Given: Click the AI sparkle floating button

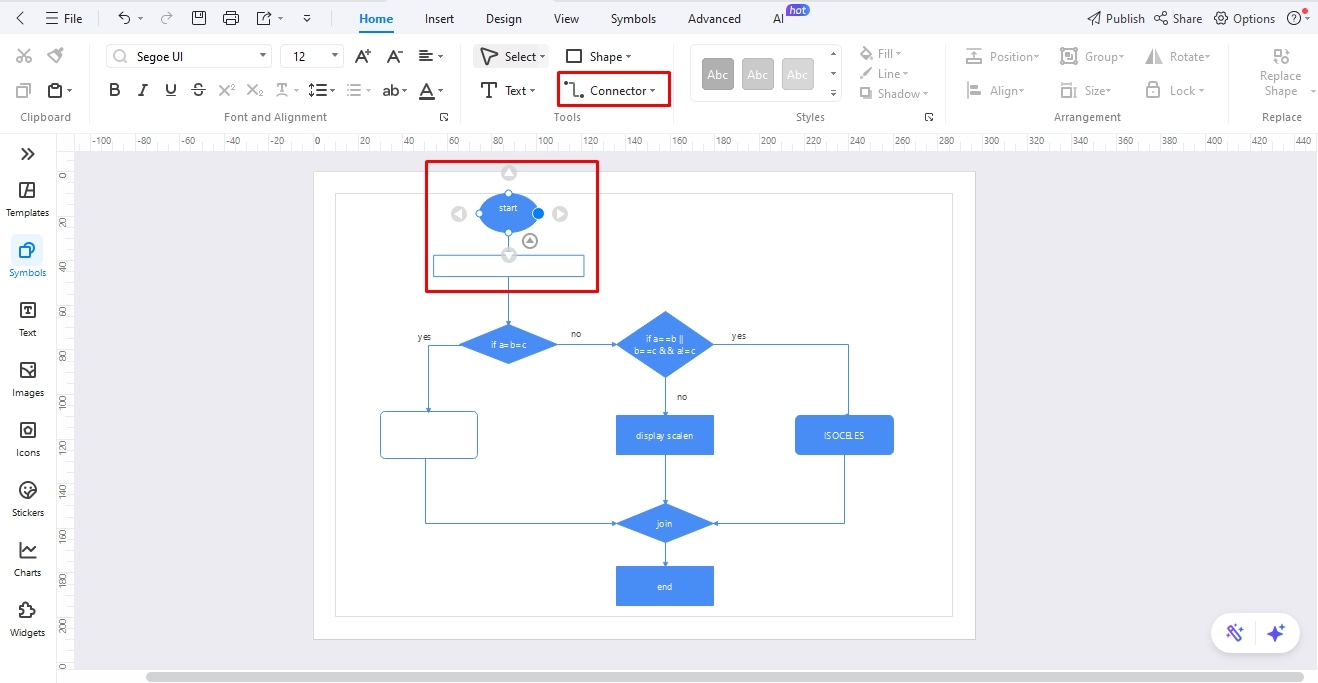Looking at the screenshot, I should [x=1275, y=633].
